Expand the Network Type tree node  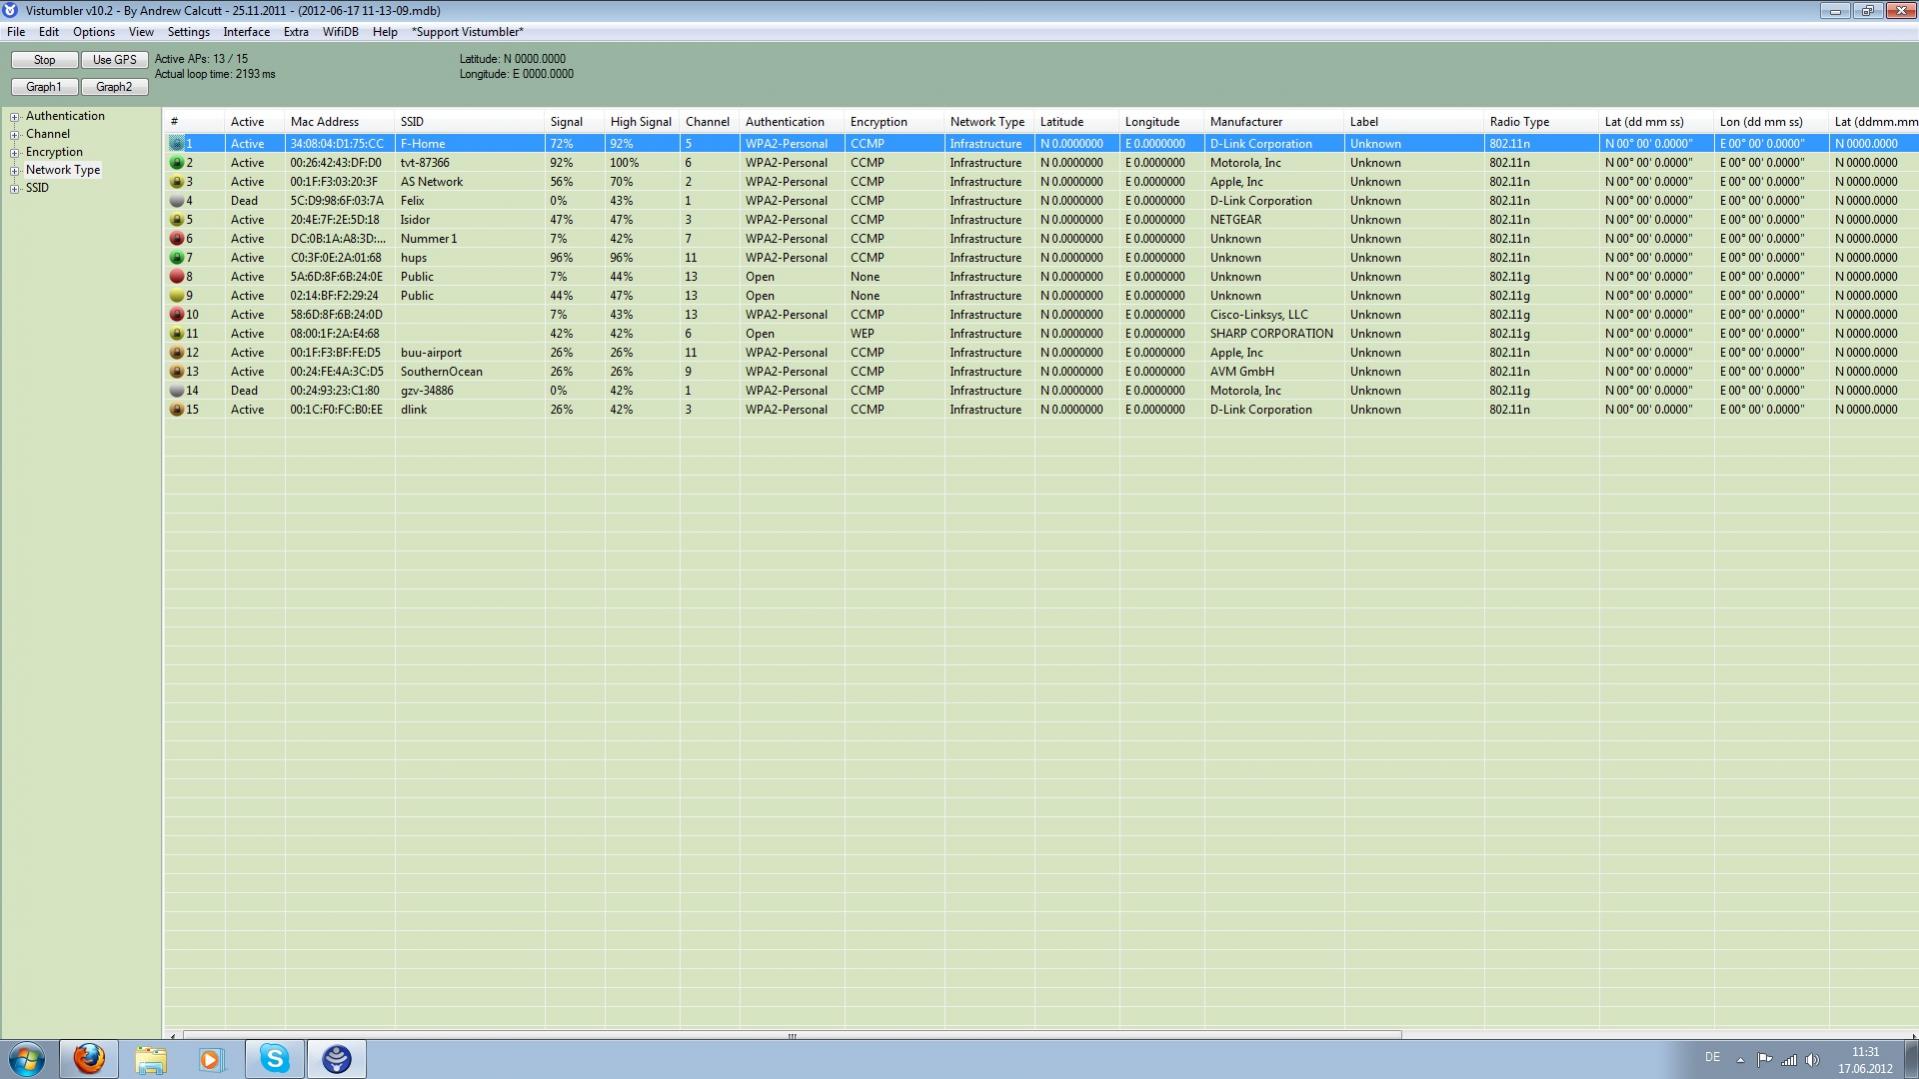click(15, 171)
